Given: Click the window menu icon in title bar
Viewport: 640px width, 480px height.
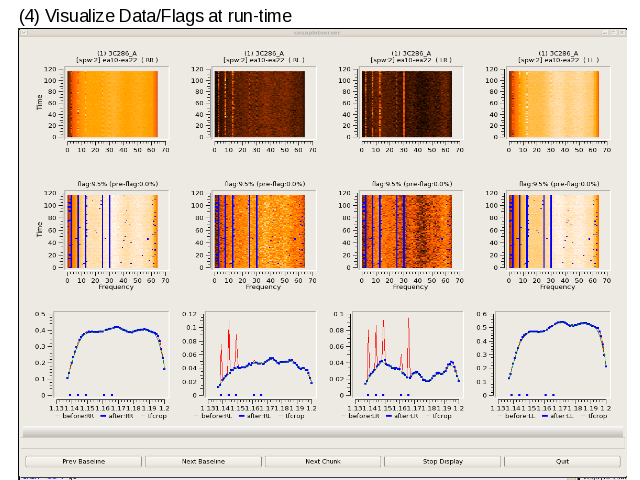Looking at the screenshot, I should (24, 33).
